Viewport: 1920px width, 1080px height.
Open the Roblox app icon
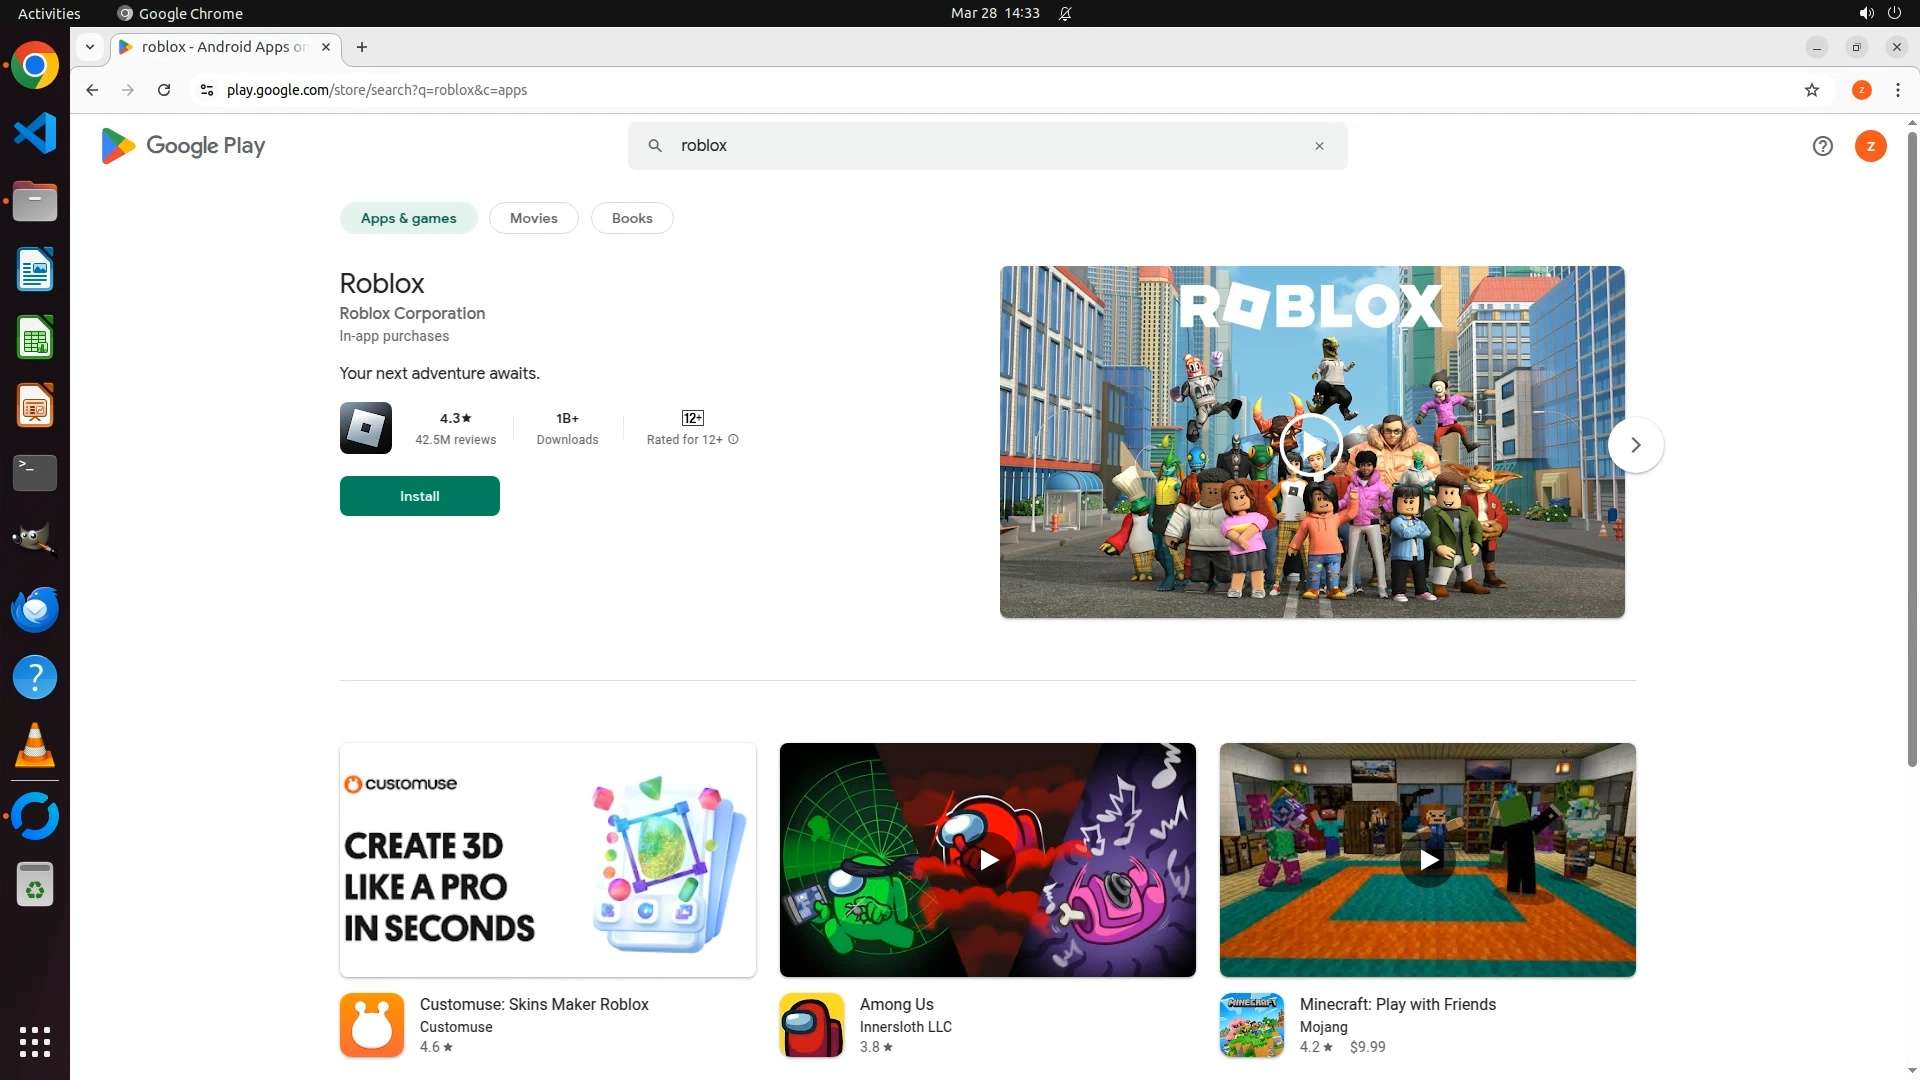coord(366,428)
